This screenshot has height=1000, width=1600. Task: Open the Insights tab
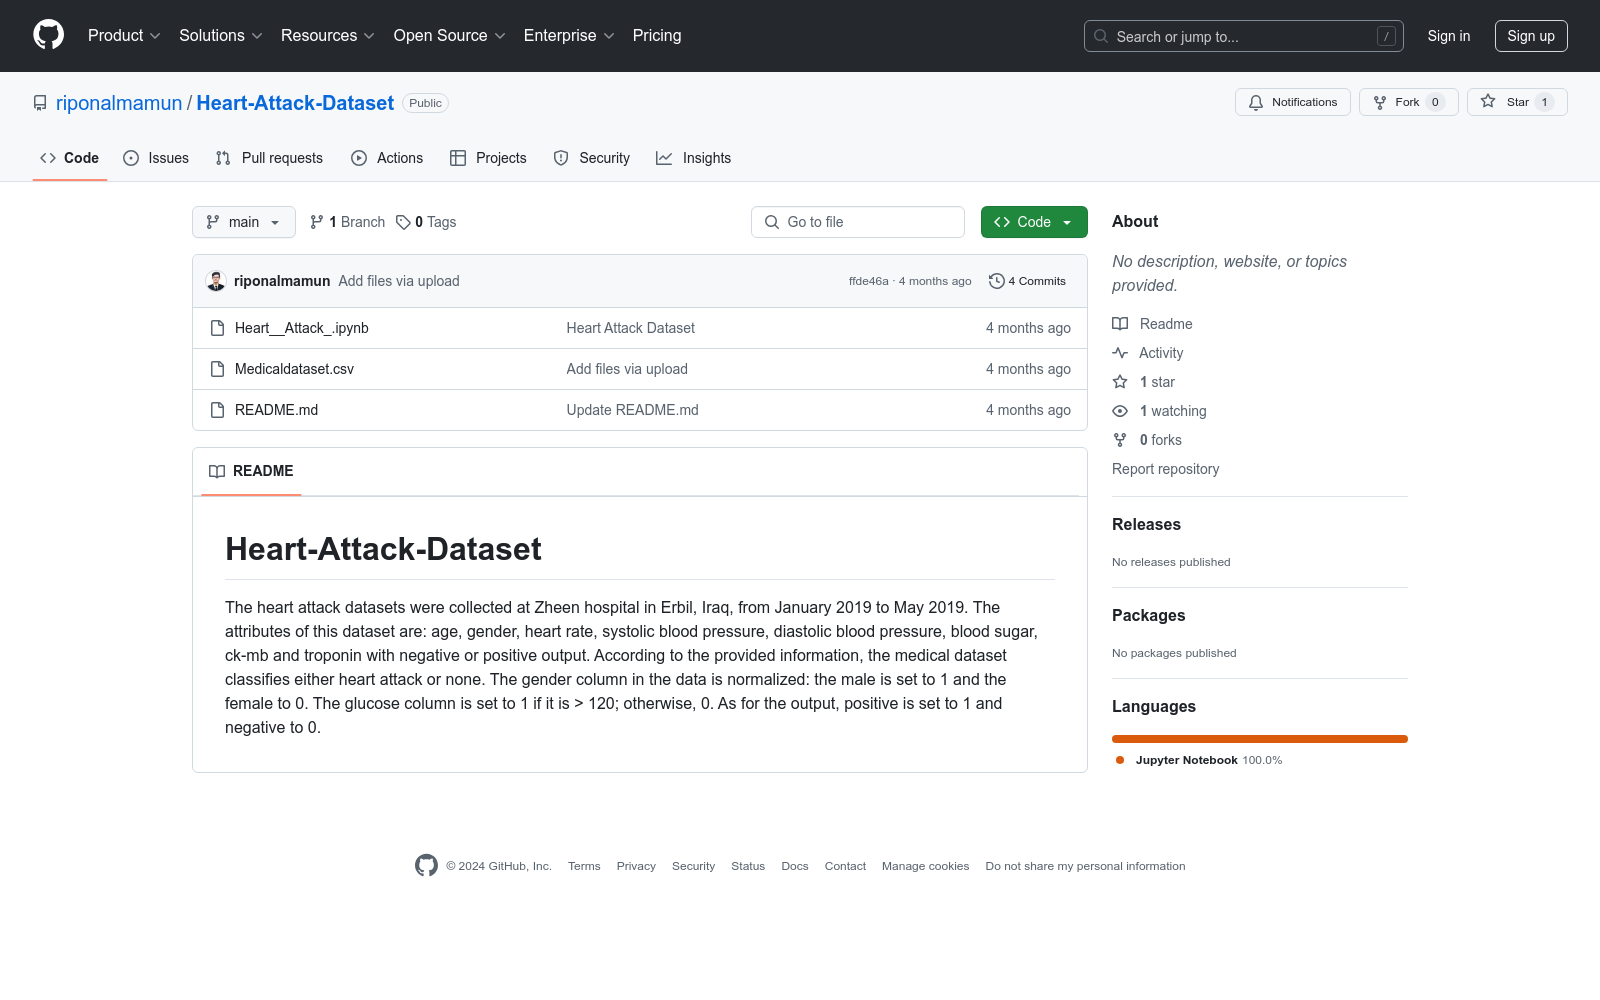[x=694, y=158]
